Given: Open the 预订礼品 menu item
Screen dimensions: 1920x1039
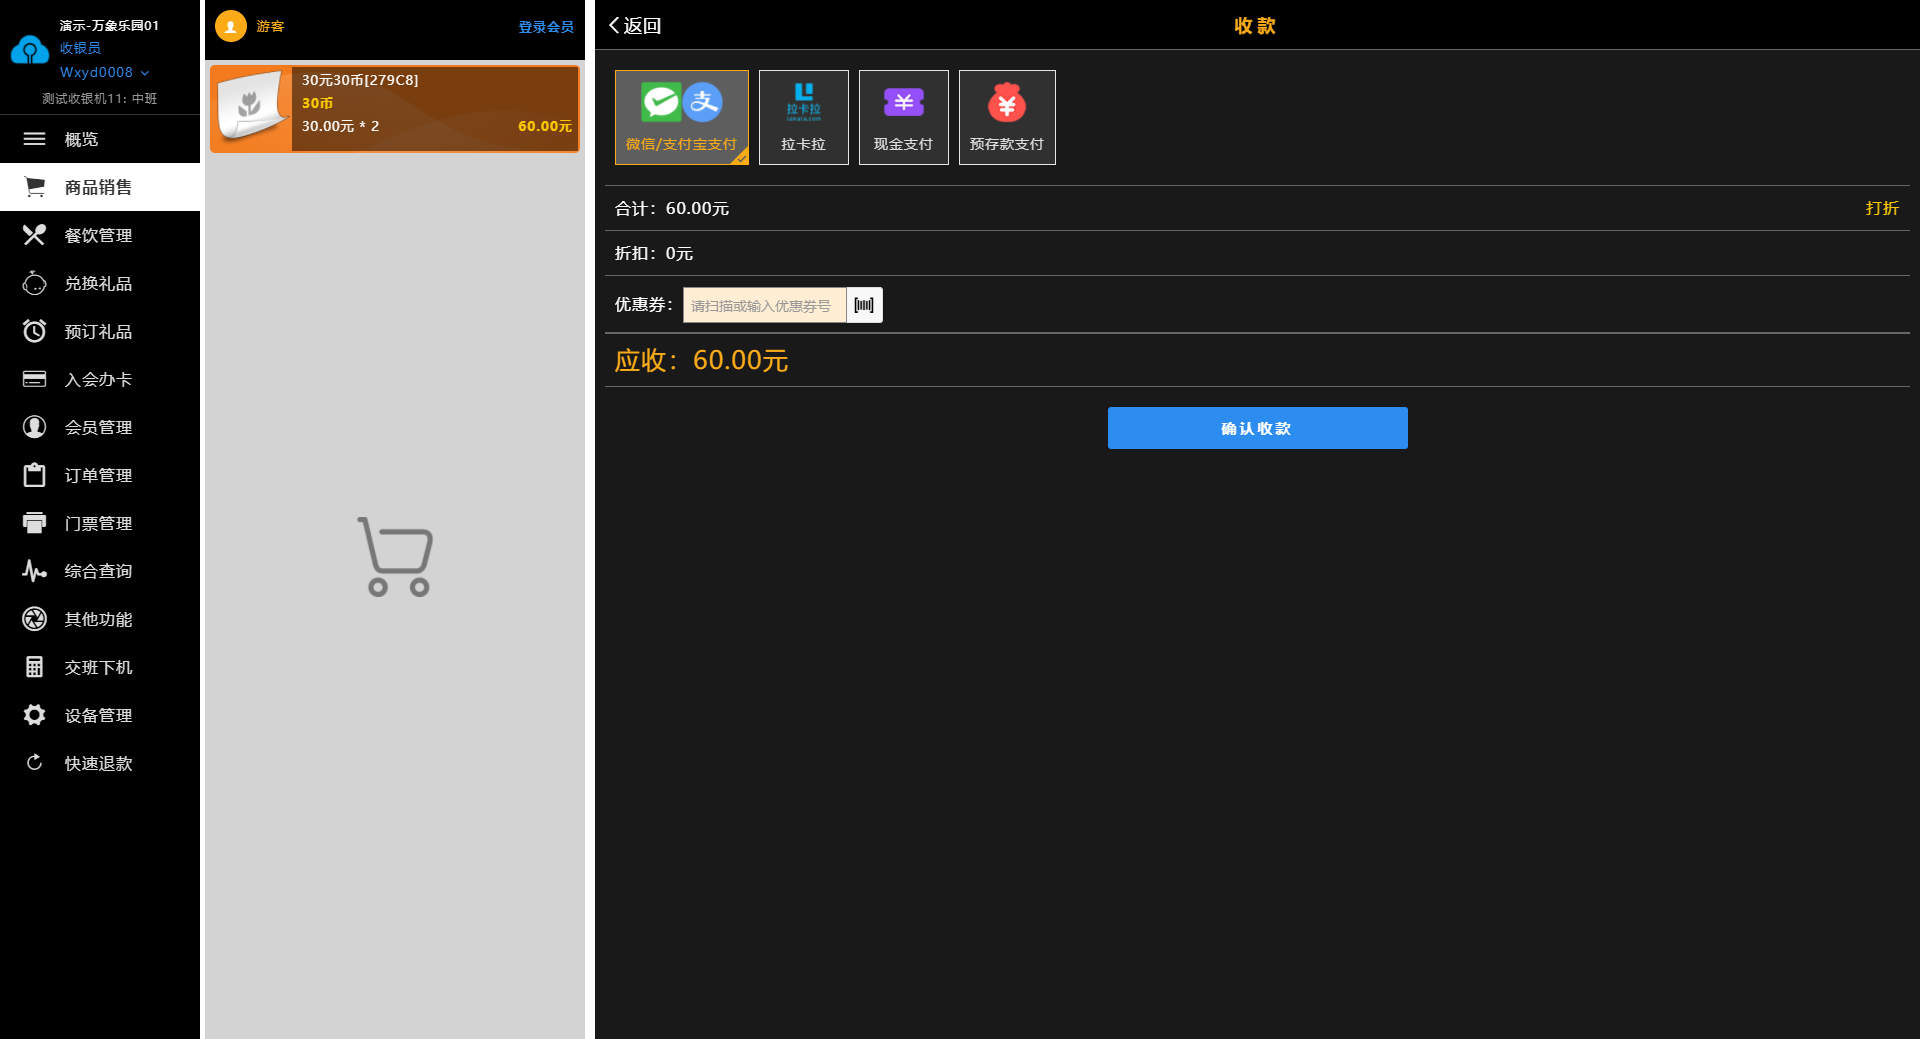Looking at the screenshot, I should [100, 331].
